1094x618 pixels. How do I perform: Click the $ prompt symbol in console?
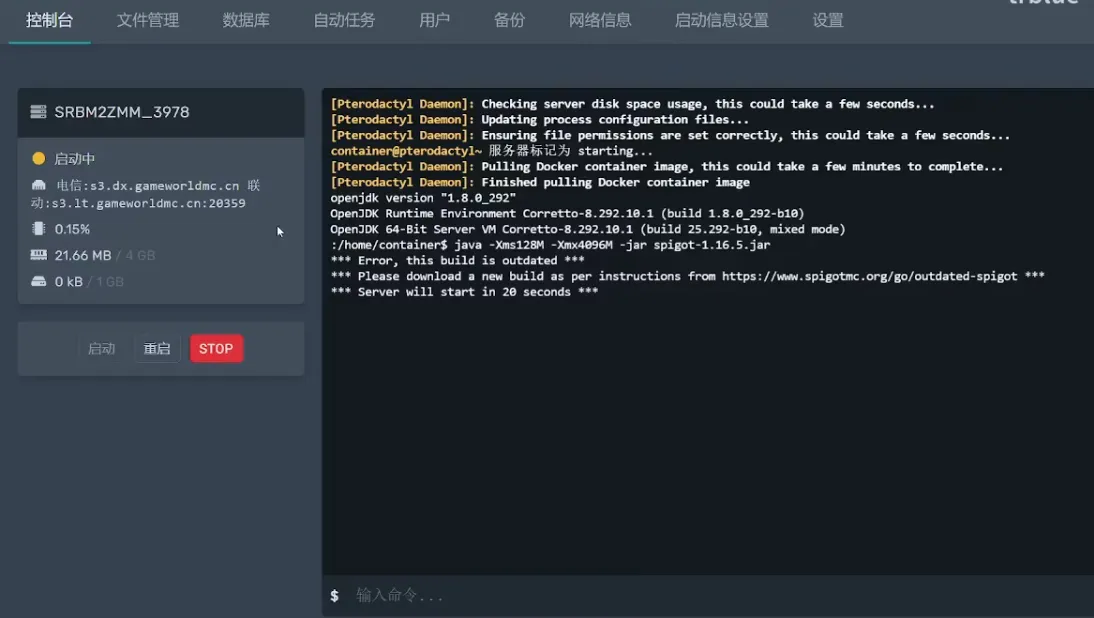coord(335,595)
